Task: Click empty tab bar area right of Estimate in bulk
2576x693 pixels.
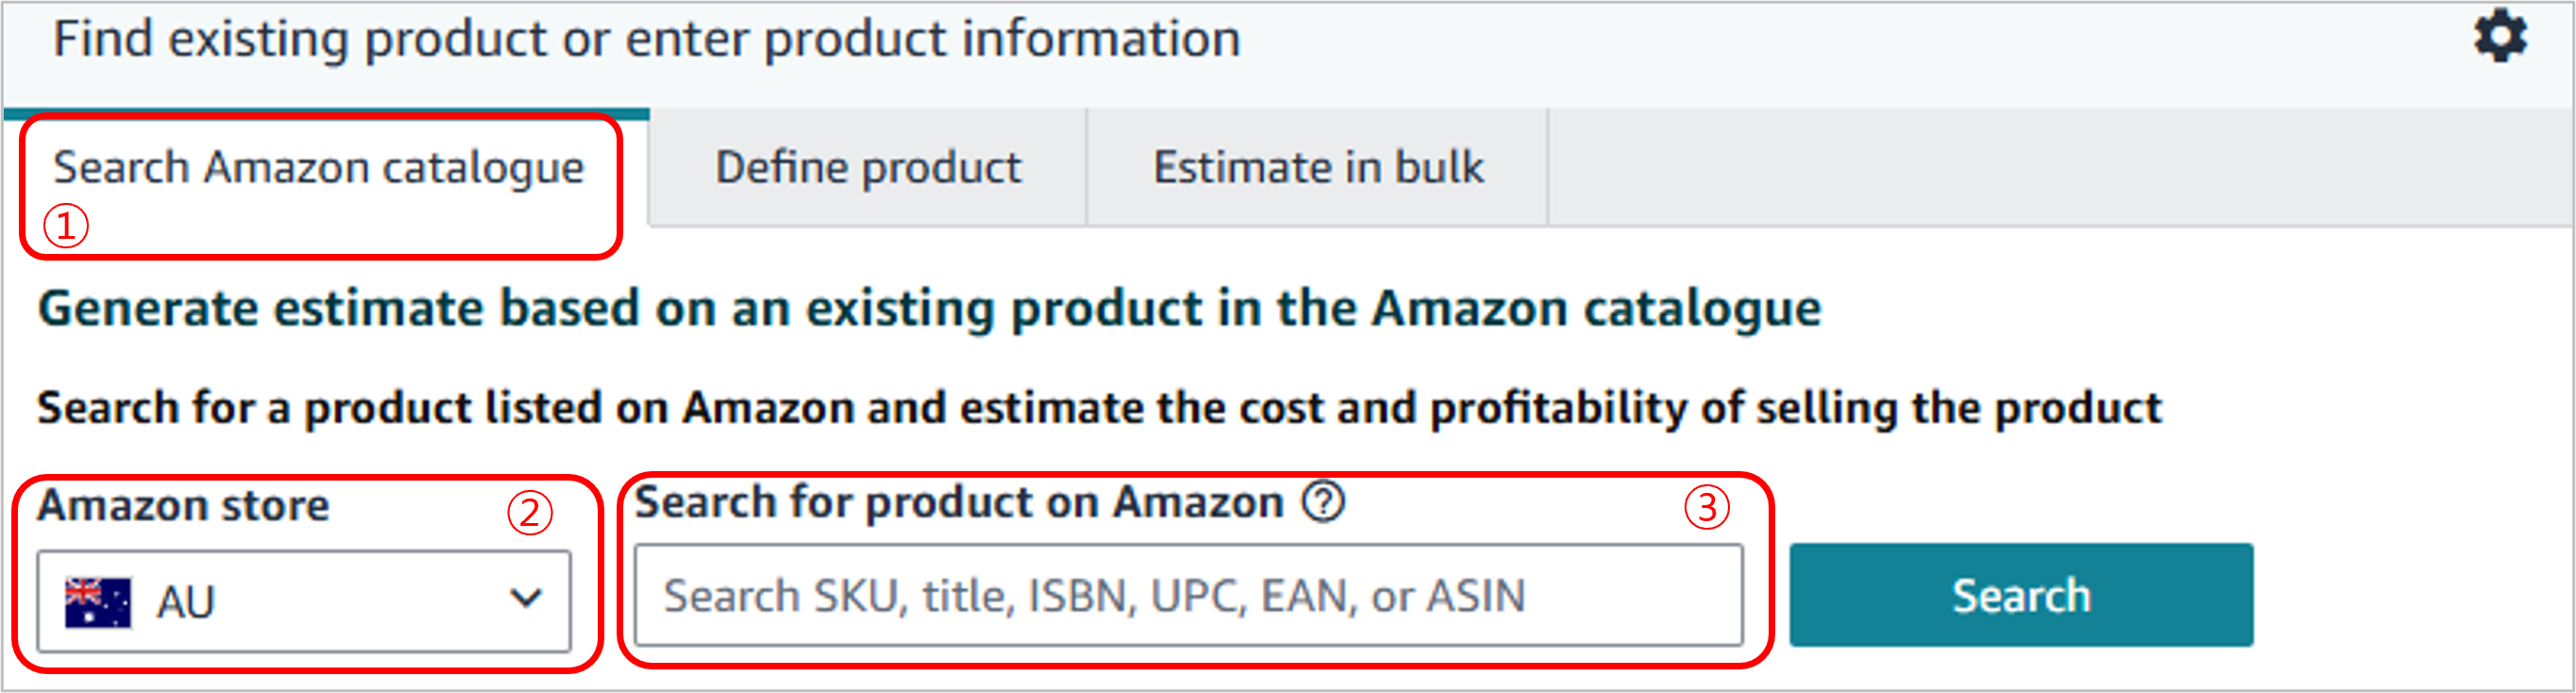Action: (x=2060, y=167)
